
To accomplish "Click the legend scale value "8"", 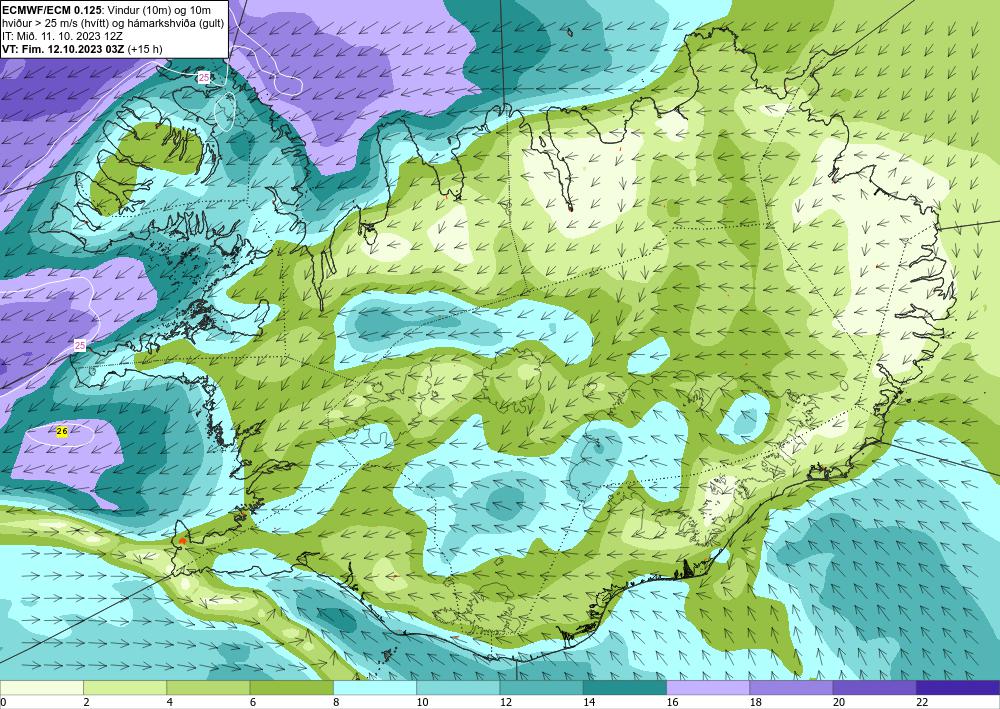I will click(x=336, y=702).
